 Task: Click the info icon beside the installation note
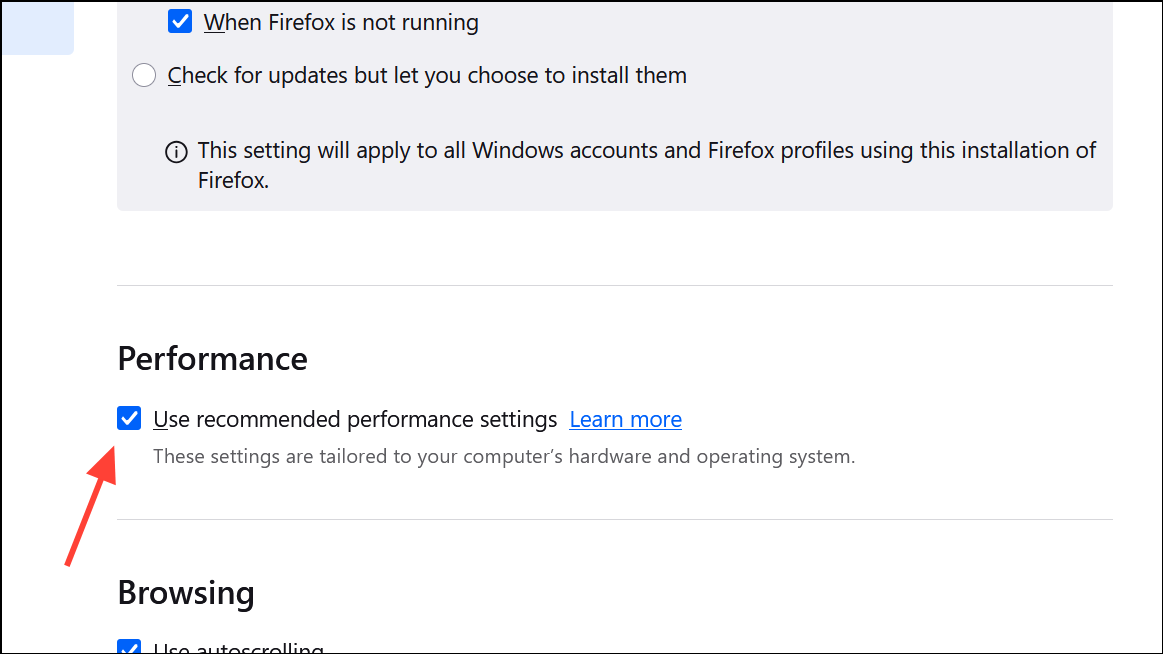tap(176, 152)
